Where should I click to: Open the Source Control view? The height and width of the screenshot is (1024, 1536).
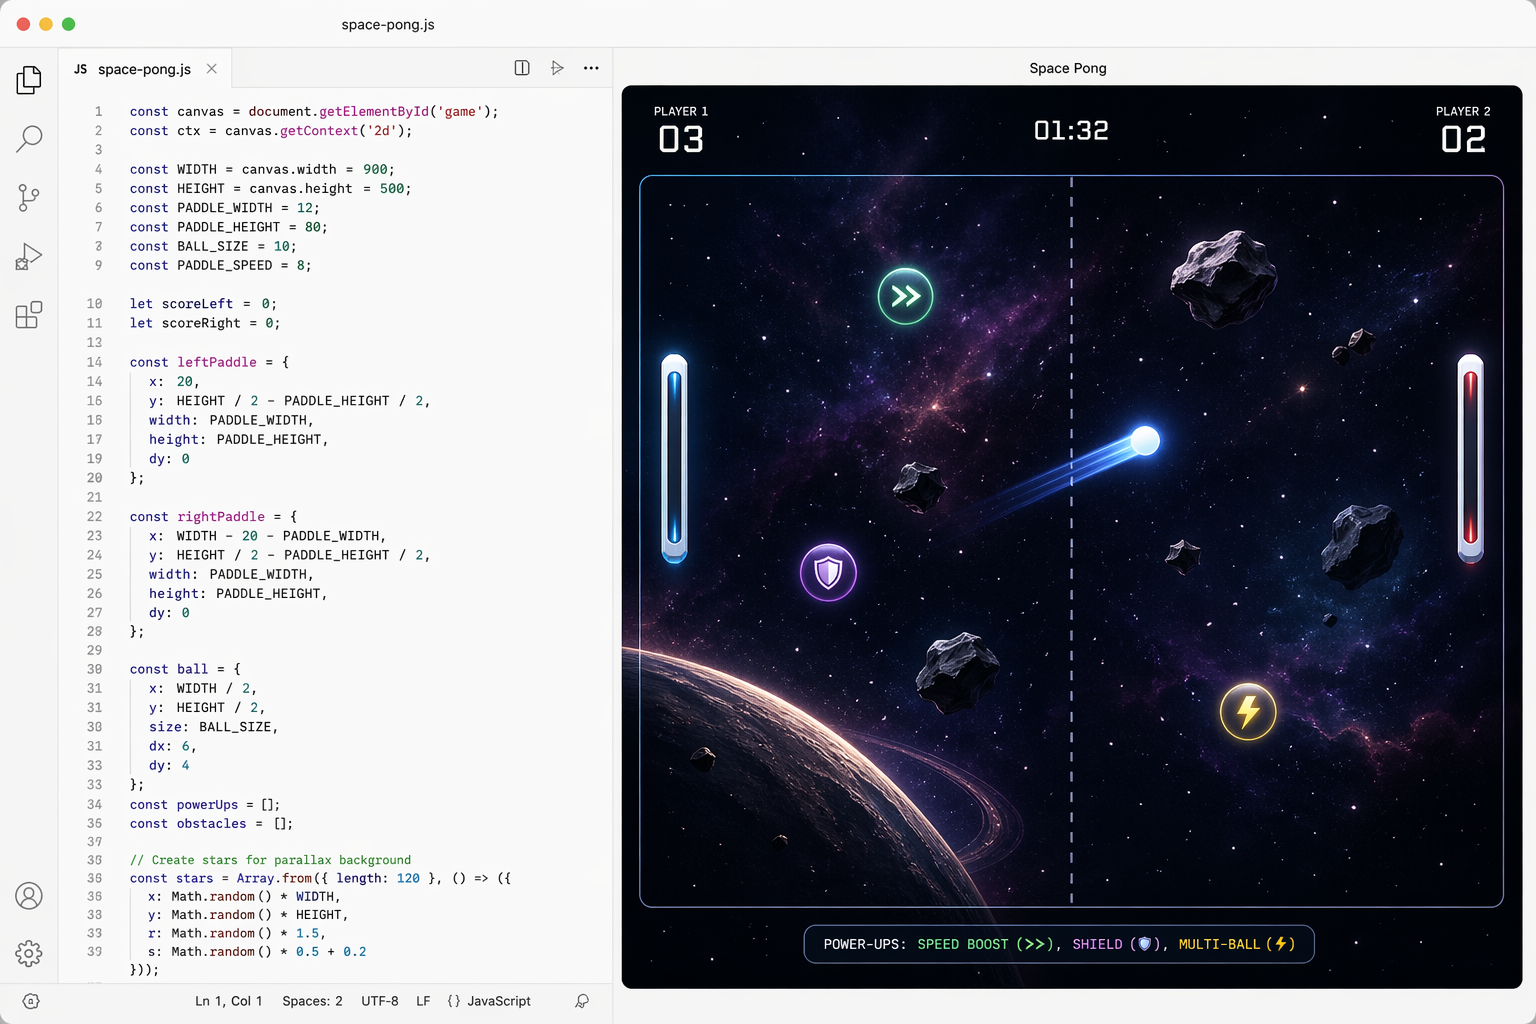(x=29, y=197)
